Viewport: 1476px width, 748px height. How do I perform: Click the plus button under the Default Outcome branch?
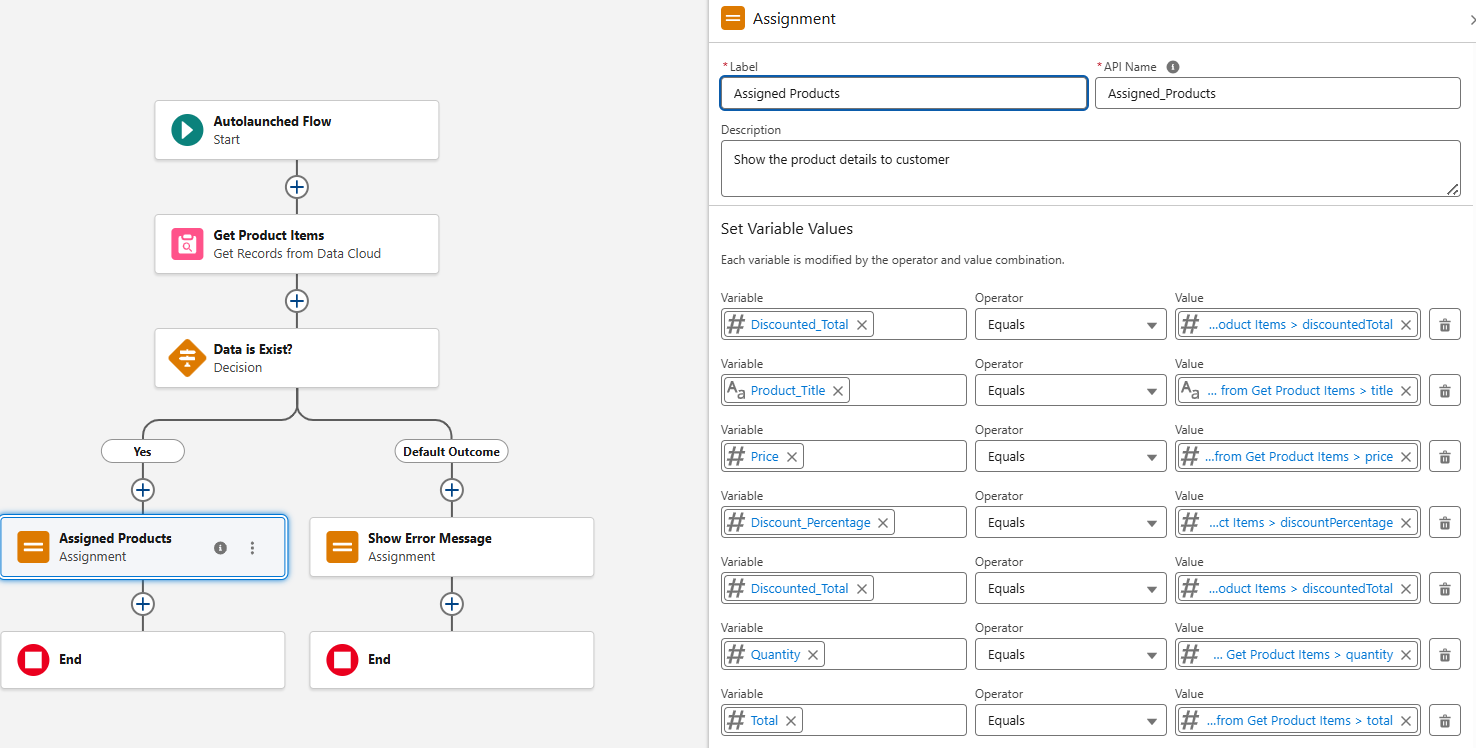(x=451, y=490)
